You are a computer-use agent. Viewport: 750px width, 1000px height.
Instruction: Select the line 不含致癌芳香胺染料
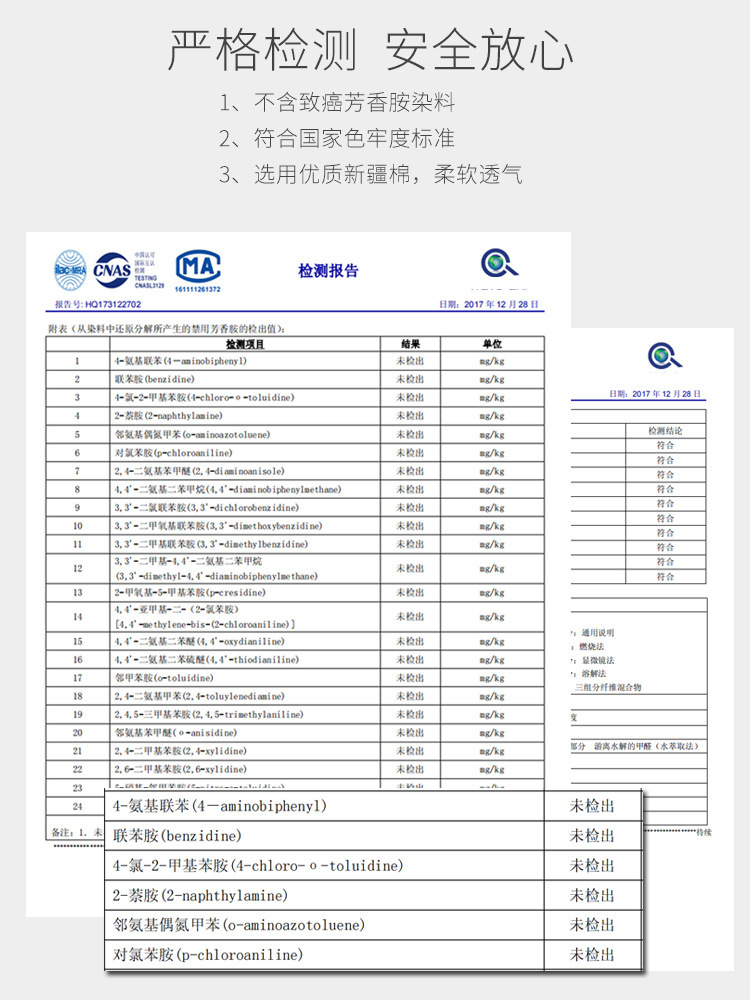pyautogui.click(x=354, y=102)
